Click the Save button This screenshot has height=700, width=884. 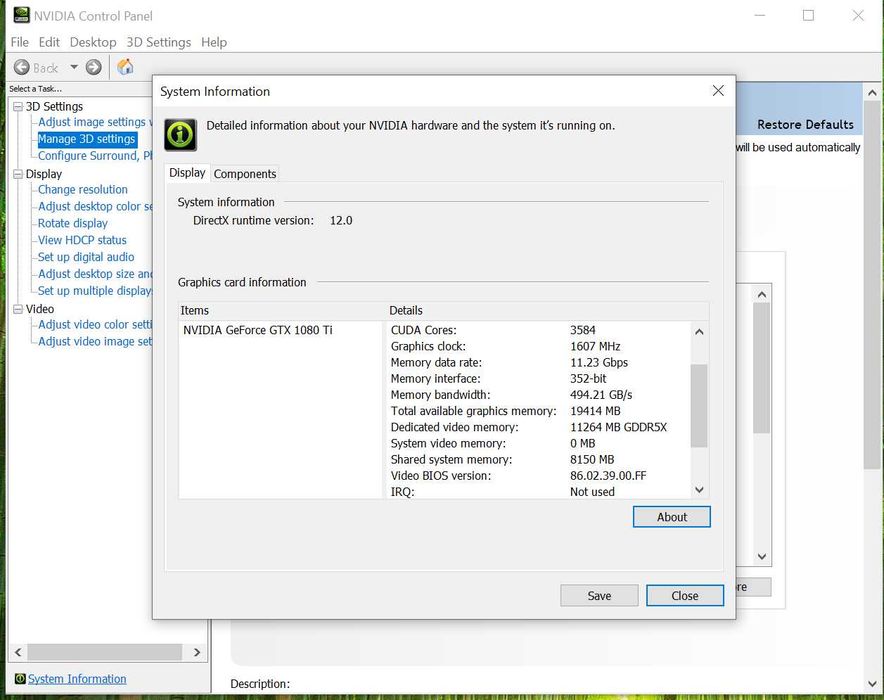tap(599, 596)
